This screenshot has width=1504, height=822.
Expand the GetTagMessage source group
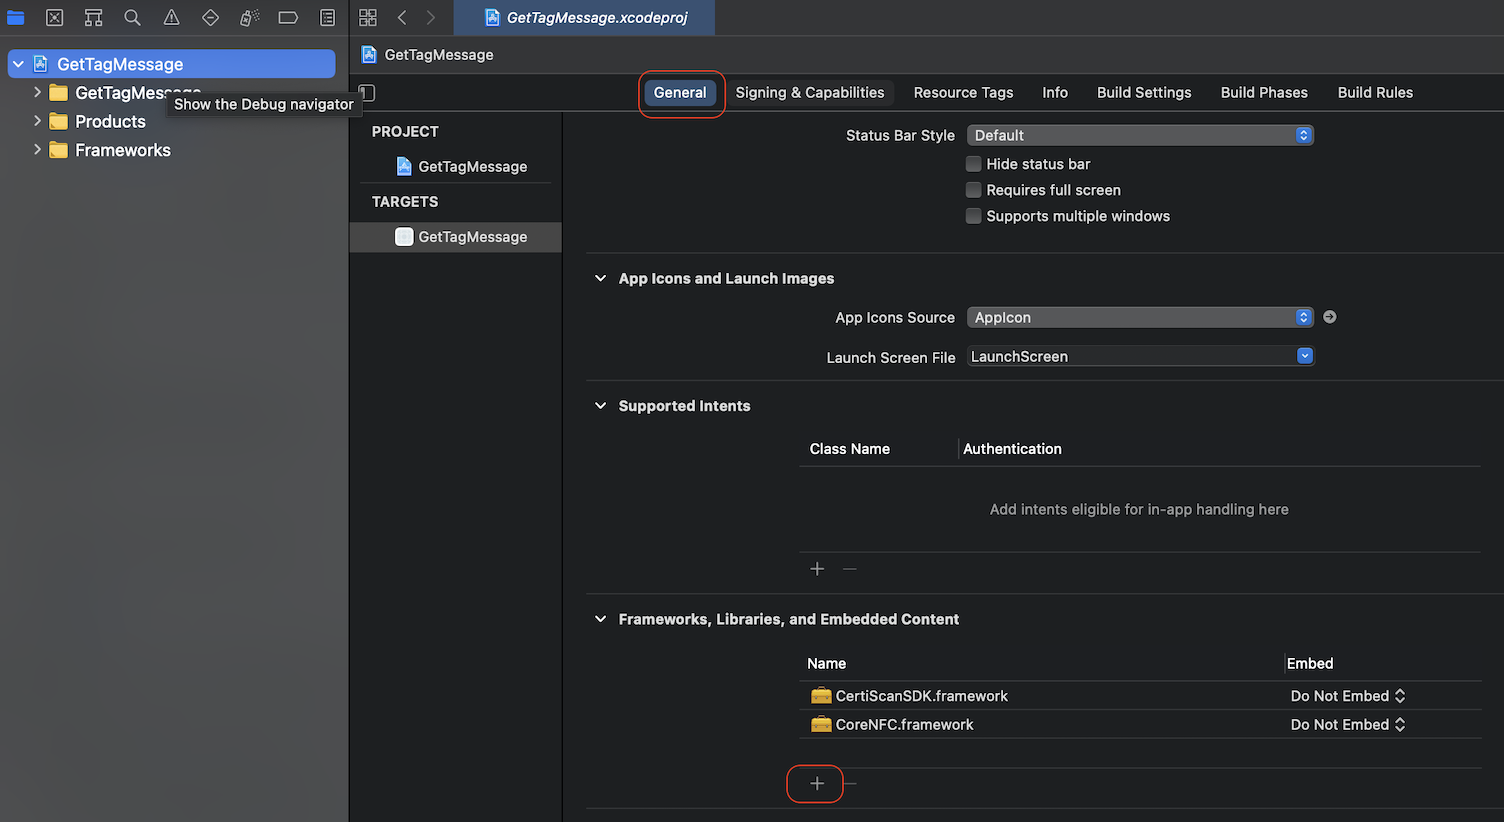click(x=37, y=92)
